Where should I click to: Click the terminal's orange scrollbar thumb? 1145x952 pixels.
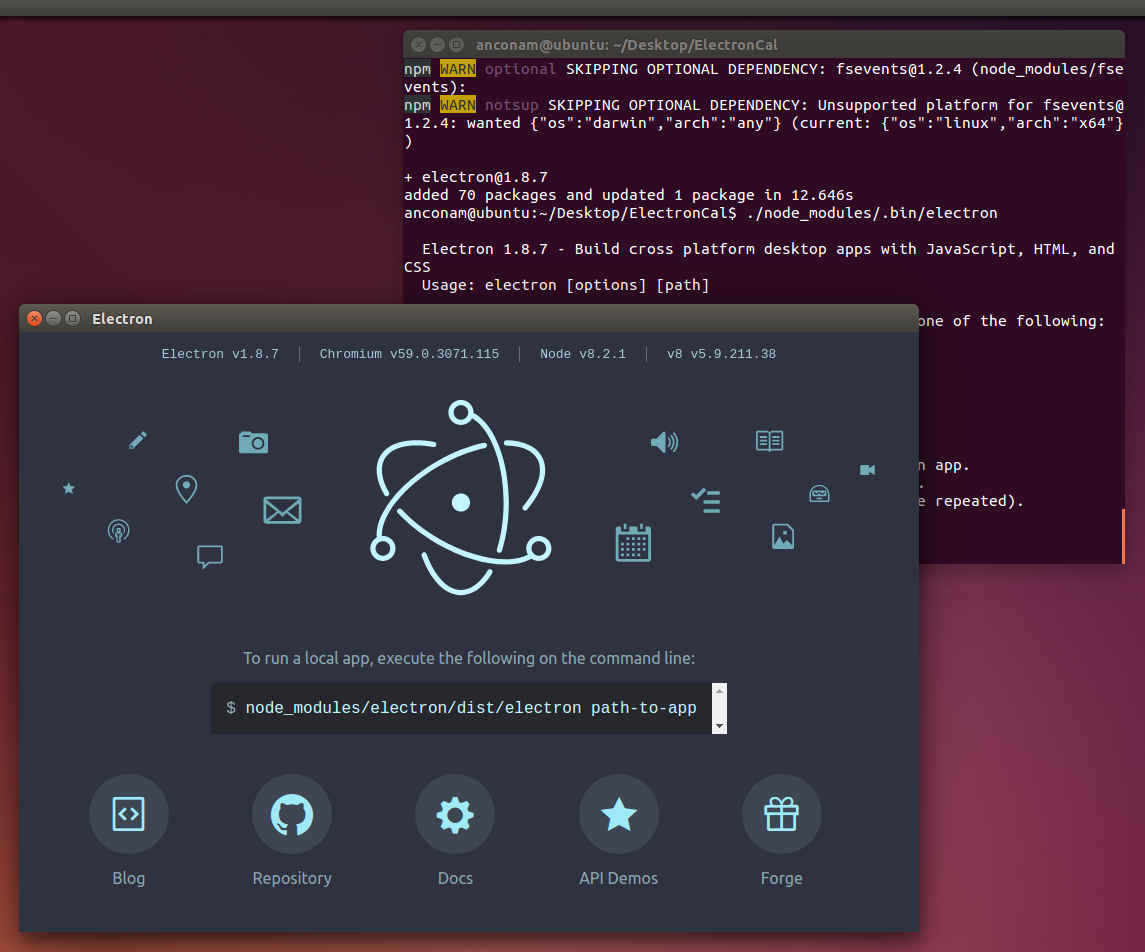pyautogui.click(x=1123, y=537)
